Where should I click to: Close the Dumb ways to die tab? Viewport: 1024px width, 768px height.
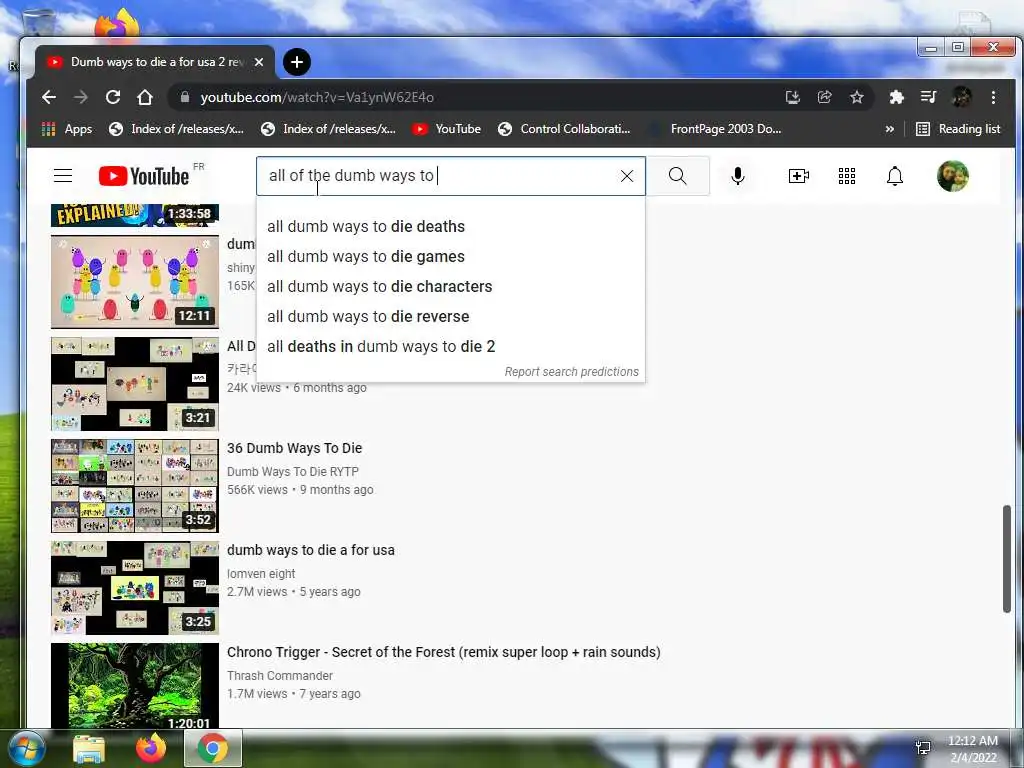(x=259, y=62)
